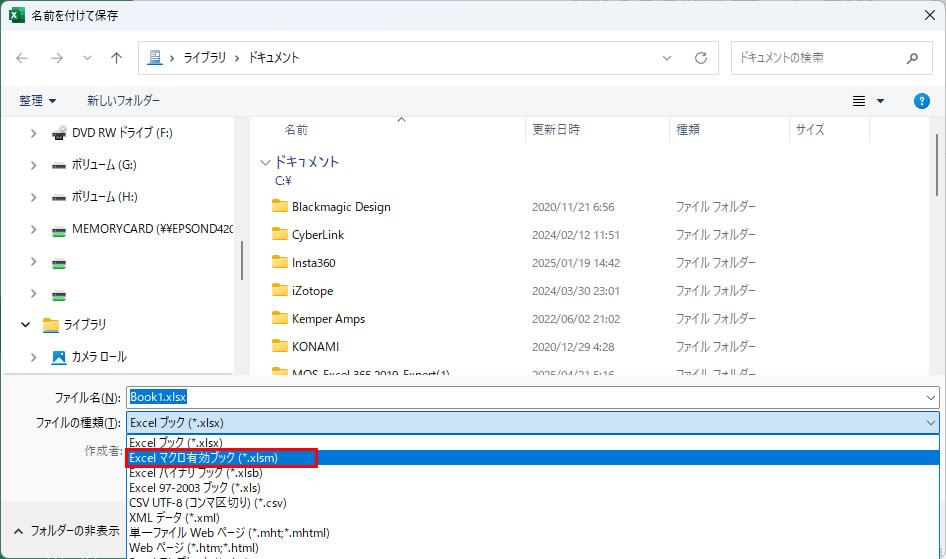Collapse the ドキュメント group chevron

(x=265, y=162)
